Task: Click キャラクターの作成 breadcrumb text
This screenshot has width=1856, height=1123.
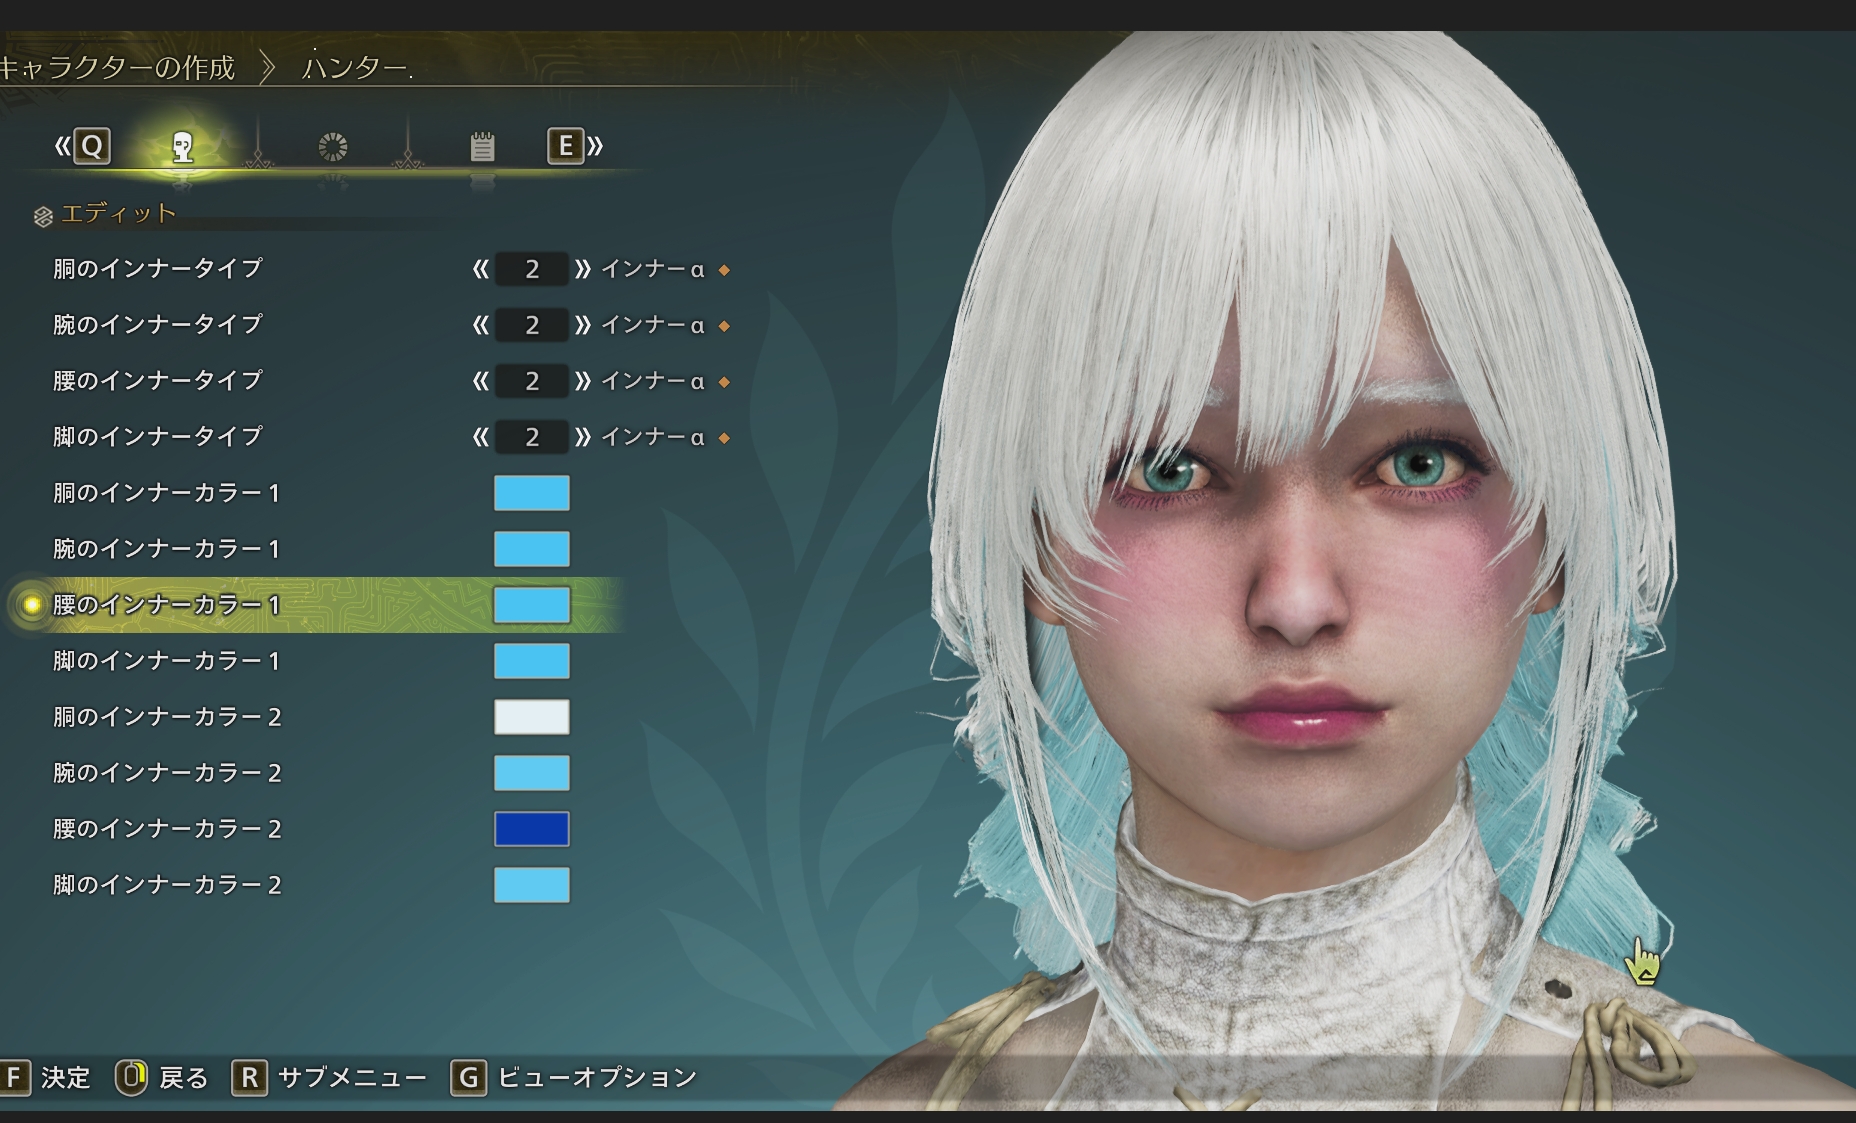Action: point(118,67)
